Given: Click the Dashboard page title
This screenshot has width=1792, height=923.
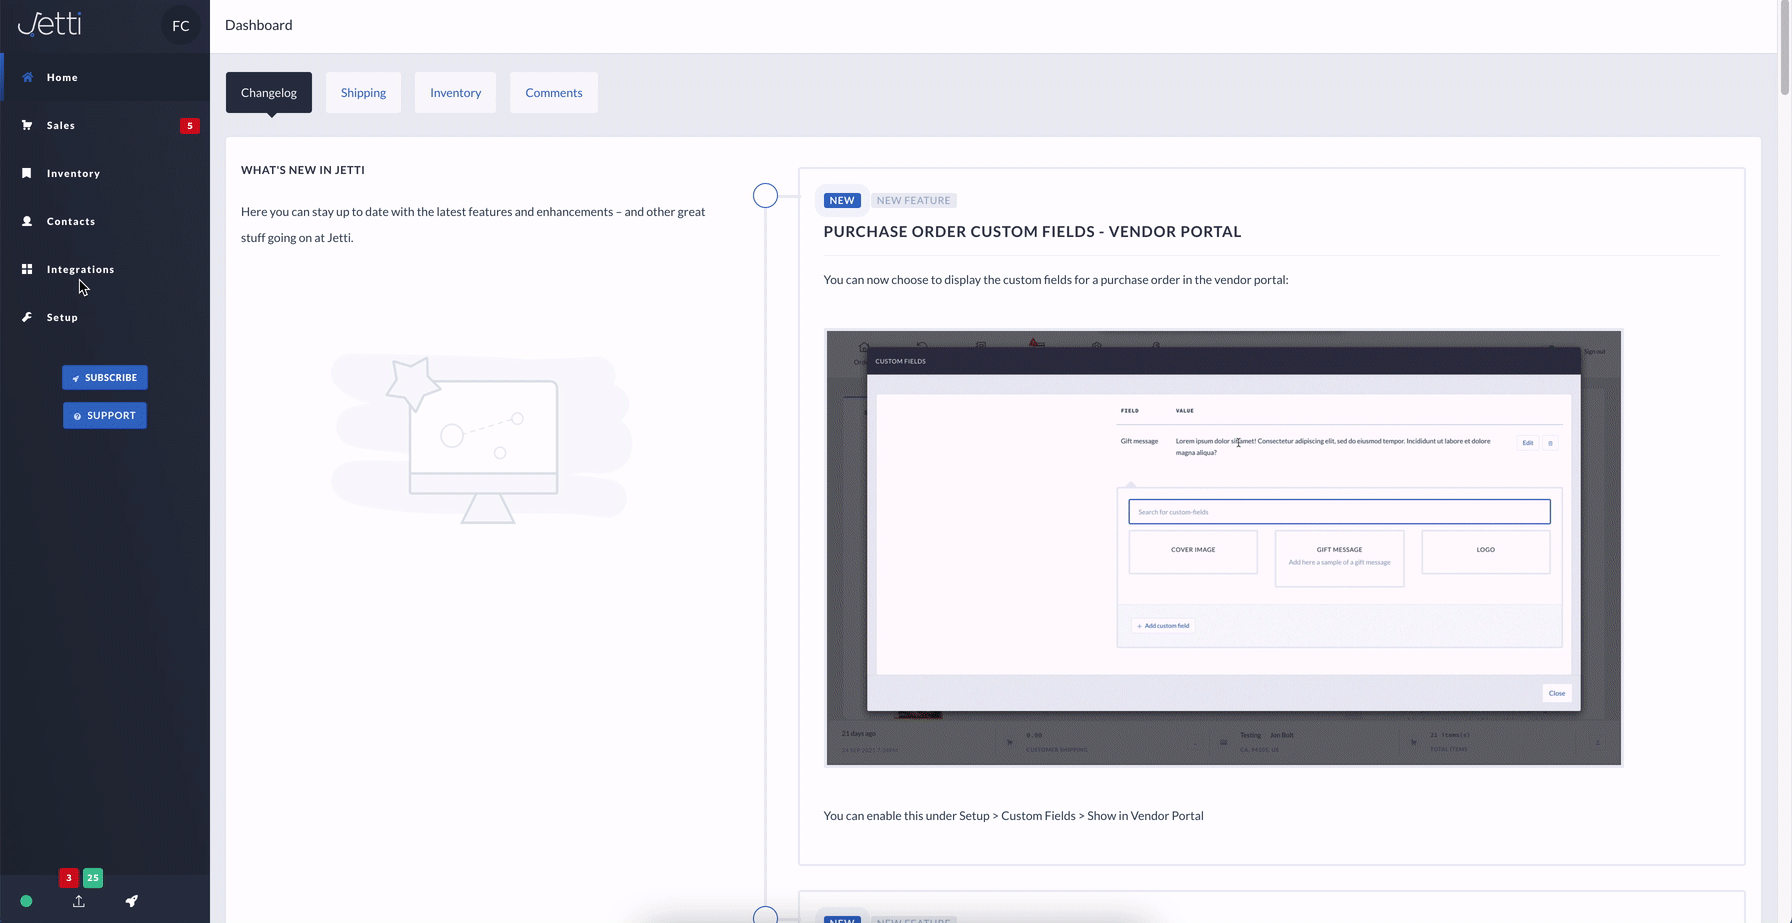Looking at the screenshot, I should tap(259, 25).
